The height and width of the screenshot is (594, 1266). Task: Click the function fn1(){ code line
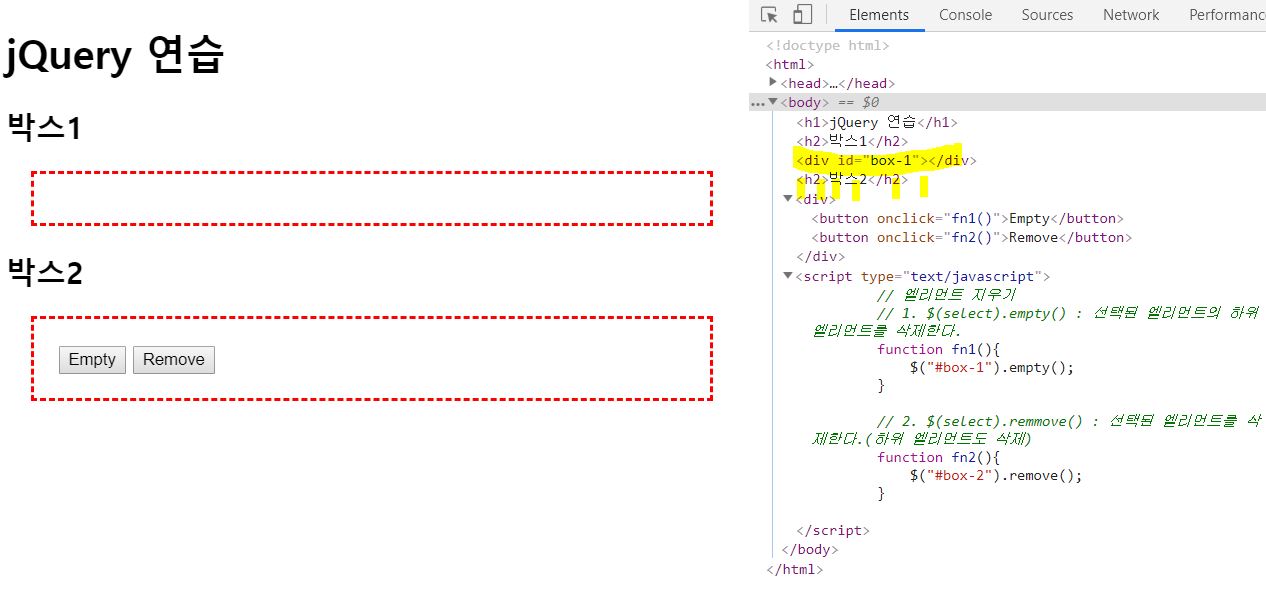tap(938, 349)
